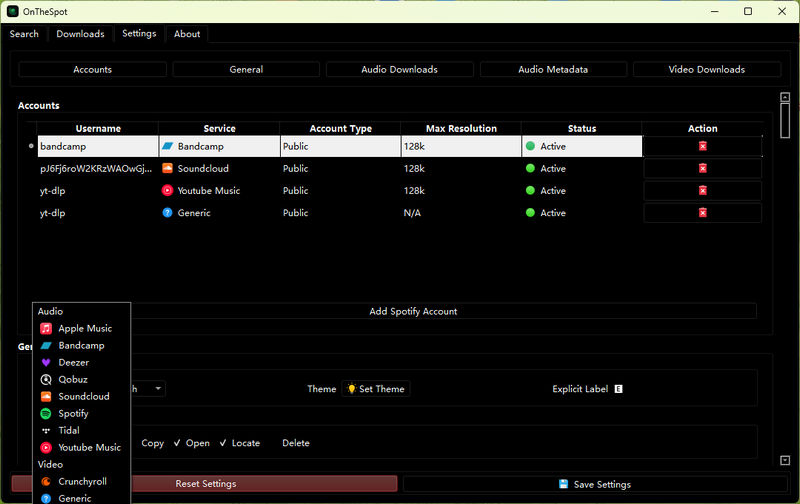This screenshot has height=504, width=800.
Task: Click Add Spotify Account button
Action: pyautogui.click(x=413, y=311)
